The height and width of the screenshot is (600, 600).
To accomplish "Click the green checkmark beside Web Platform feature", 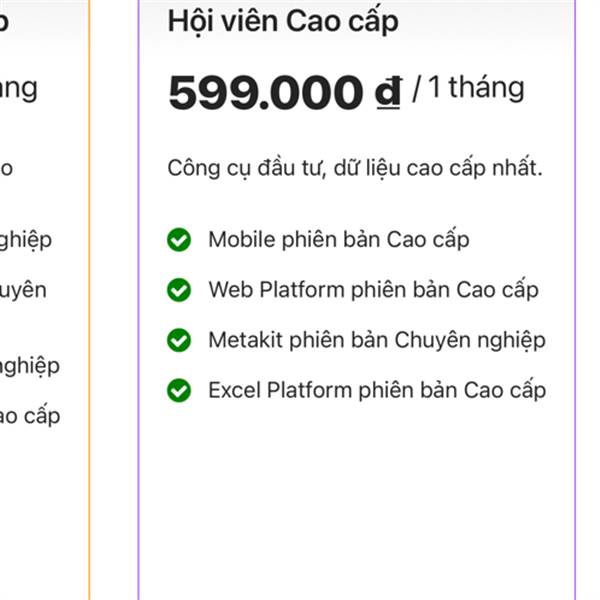I will (179, 290).
